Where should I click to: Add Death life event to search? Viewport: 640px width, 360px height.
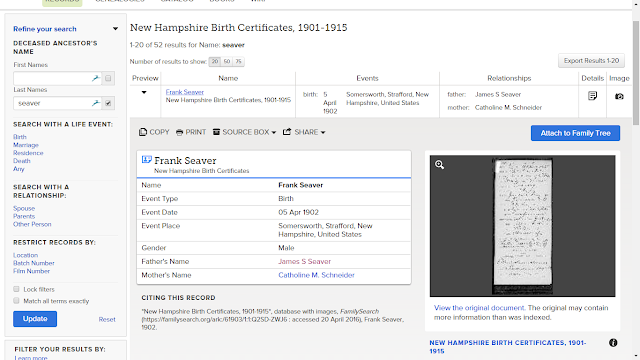pos(22,161)
